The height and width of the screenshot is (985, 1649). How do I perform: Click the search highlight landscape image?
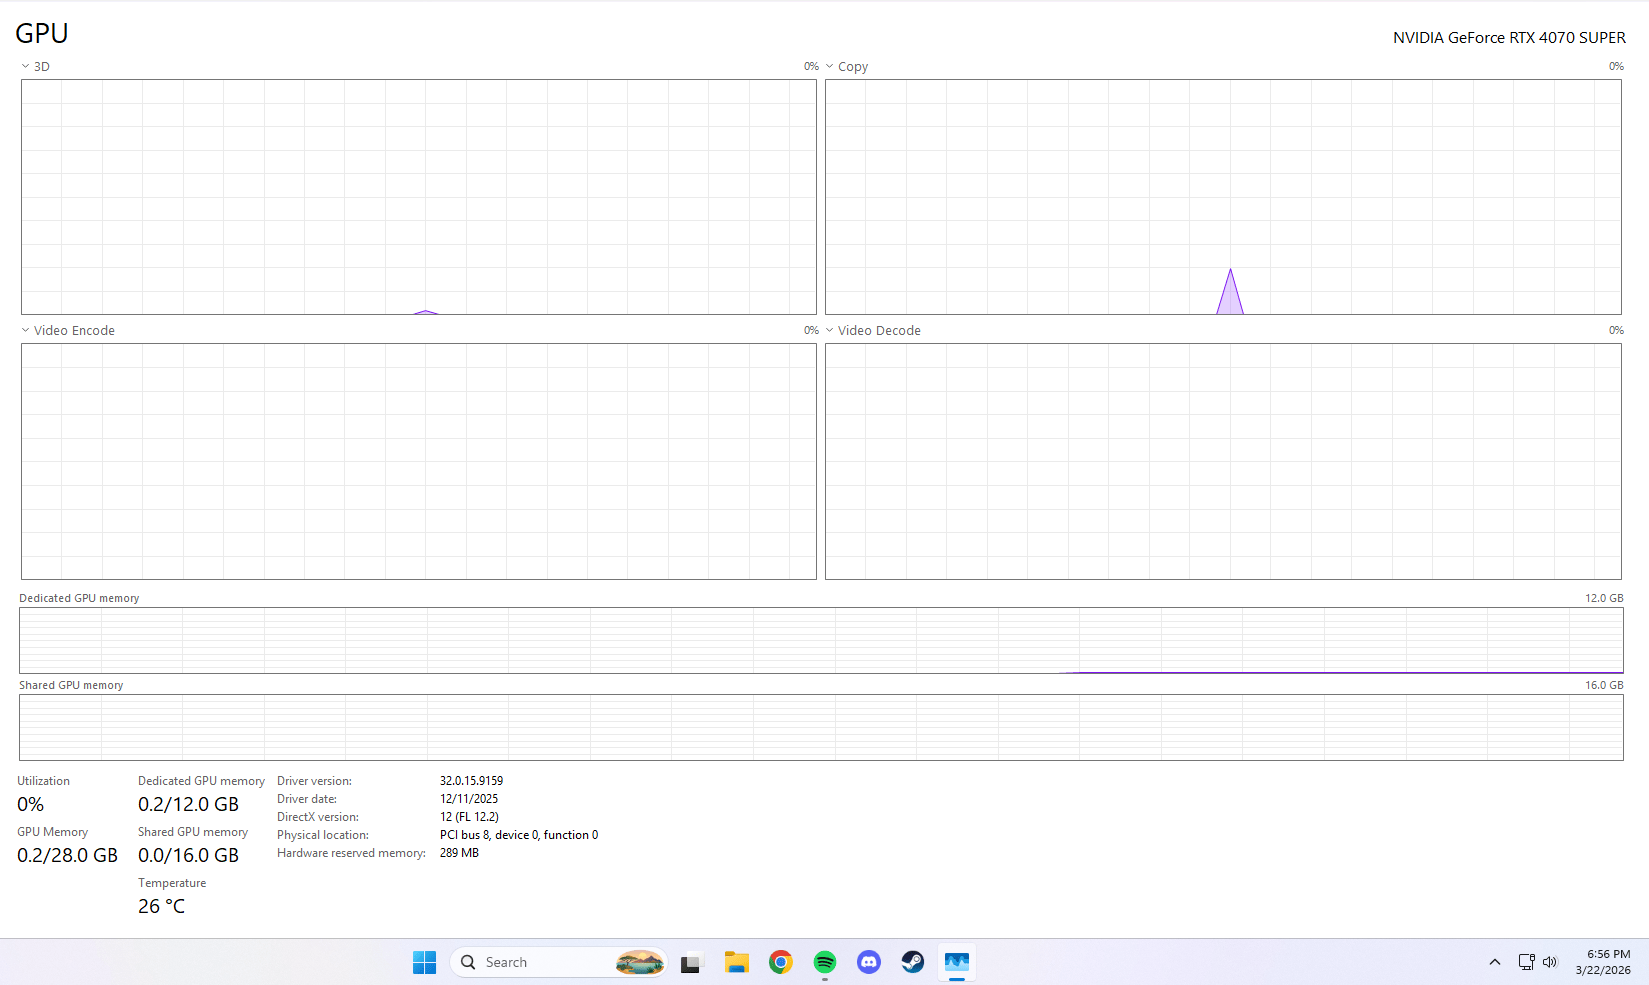click(640, 962)
